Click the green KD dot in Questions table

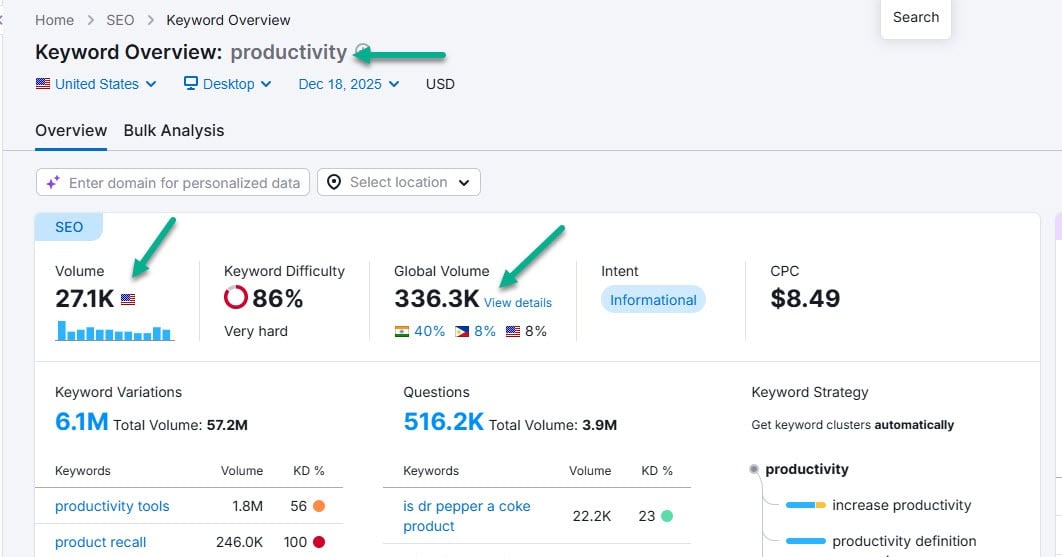click(666, 516)
